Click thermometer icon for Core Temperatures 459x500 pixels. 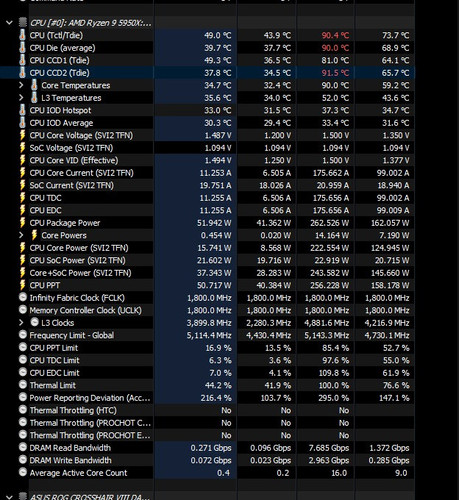[x=34, y=85]
